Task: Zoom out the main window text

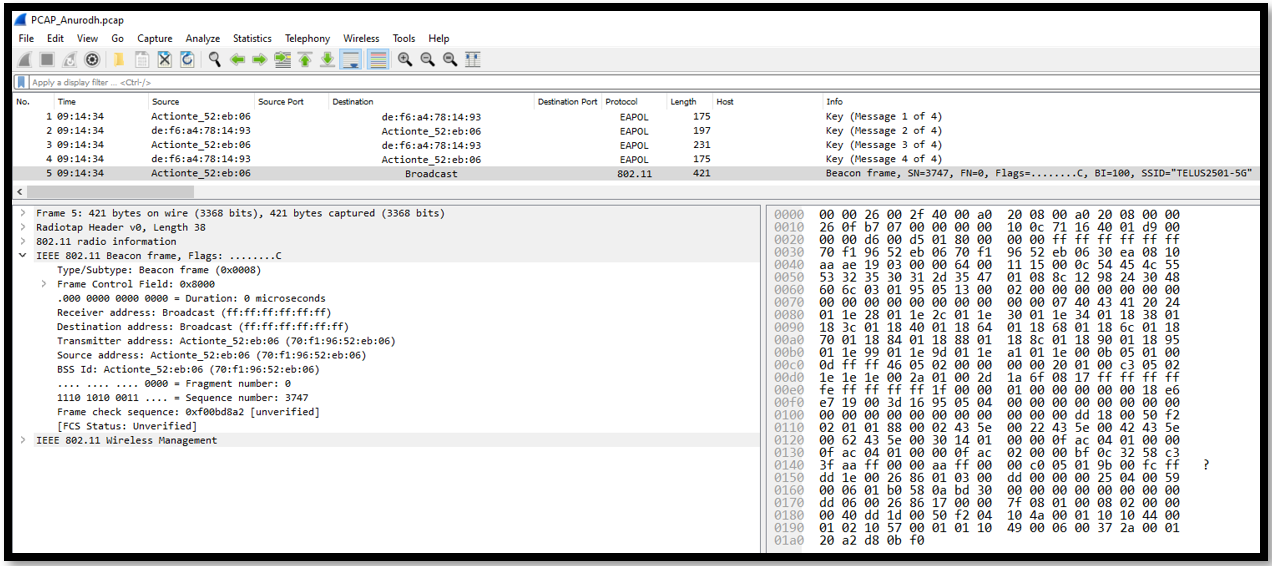Action: click(428, 60)
